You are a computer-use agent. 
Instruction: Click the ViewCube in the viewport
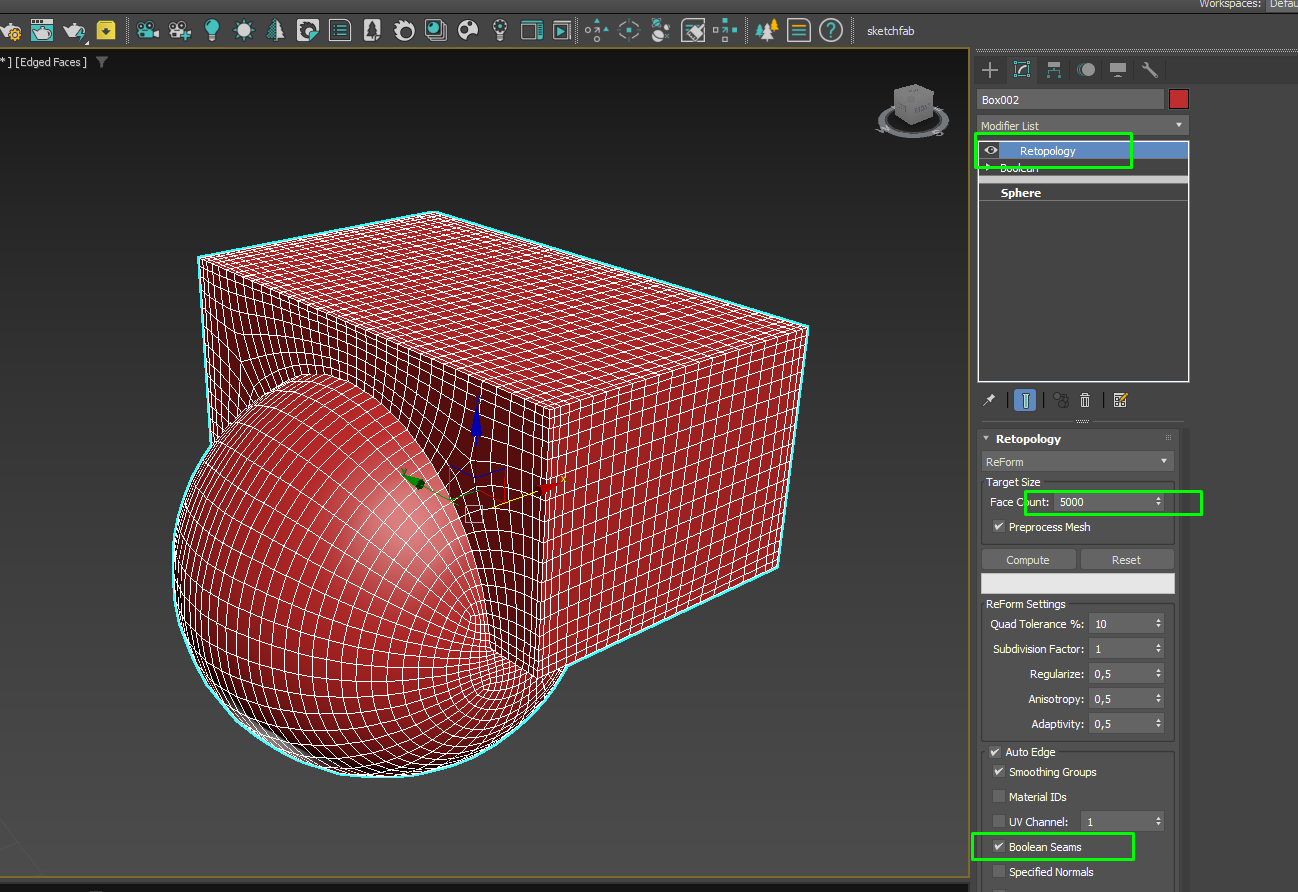point(913,104)
